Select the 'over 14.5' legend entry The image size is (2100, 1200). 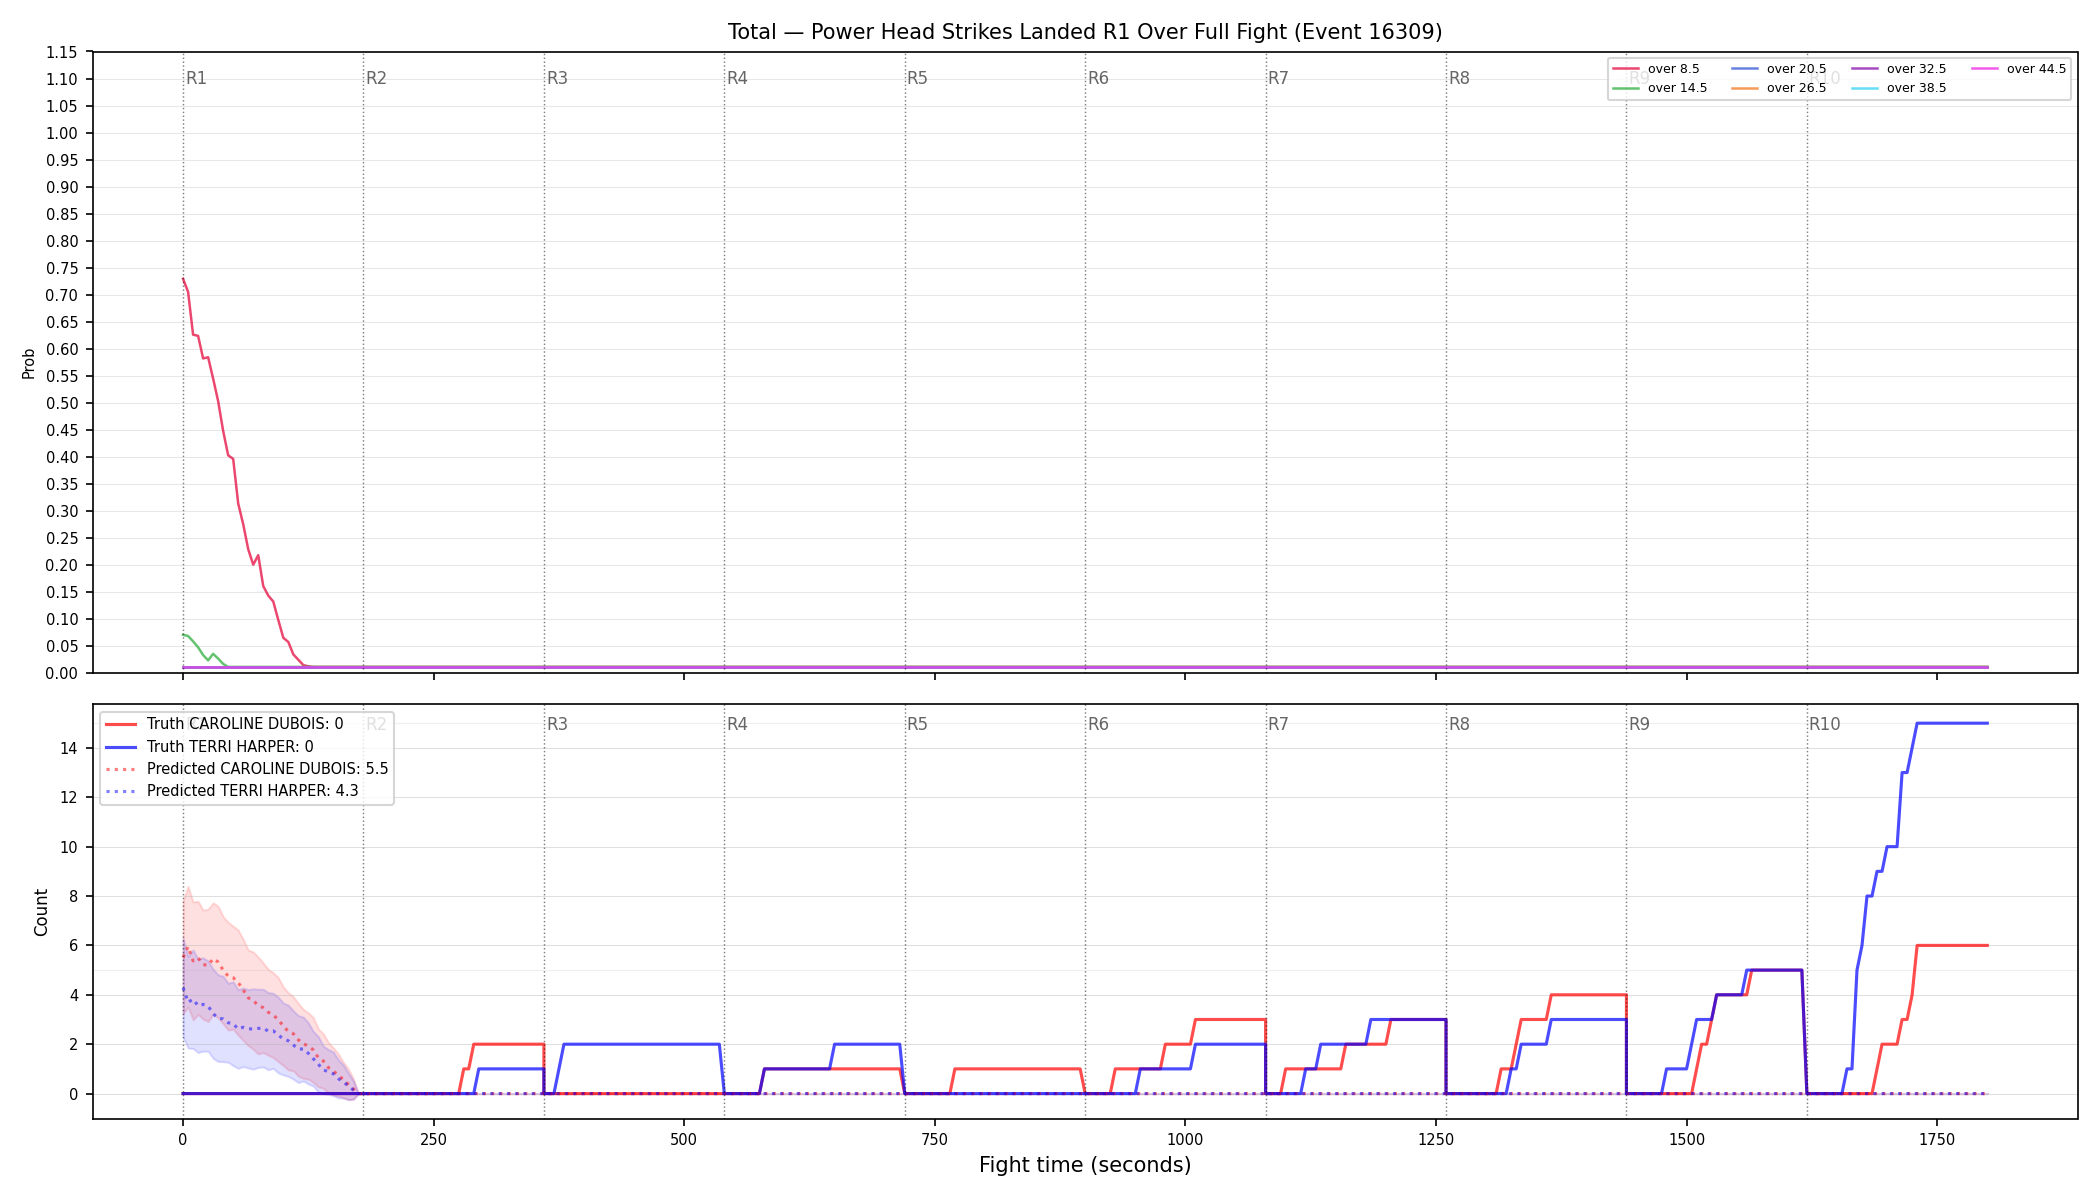tap(1660, 88)
